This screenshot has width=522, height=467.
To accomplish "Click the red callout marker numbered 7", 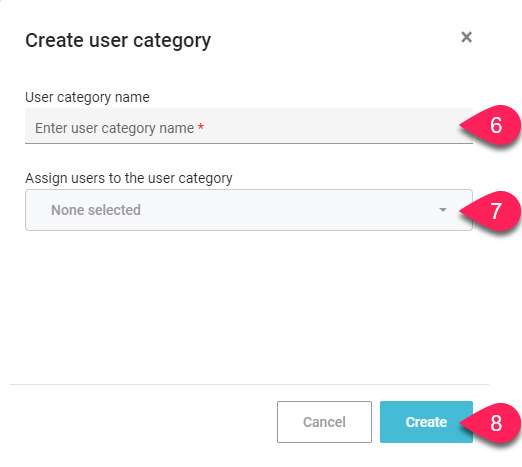I will pos(491,211).
